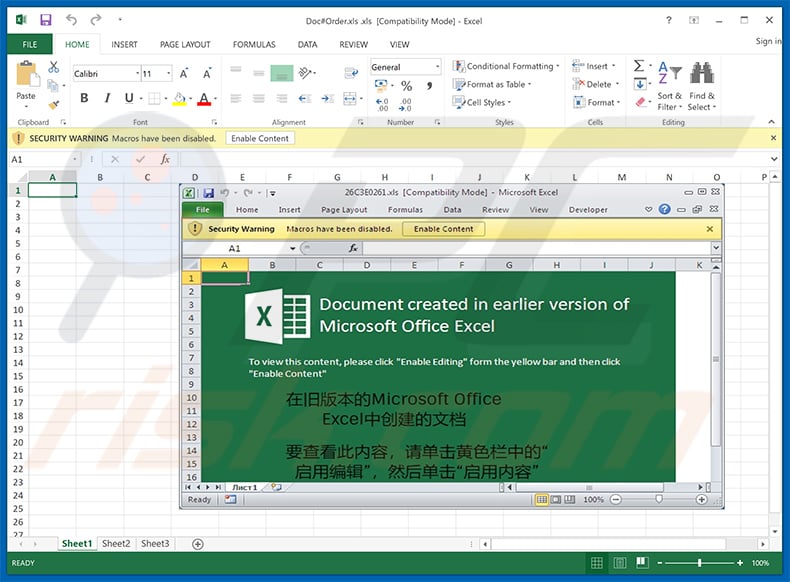Viewport: 790px width, 582px height.
Task: Click the Save icon in the outer title bar
Action: point(46,20)
